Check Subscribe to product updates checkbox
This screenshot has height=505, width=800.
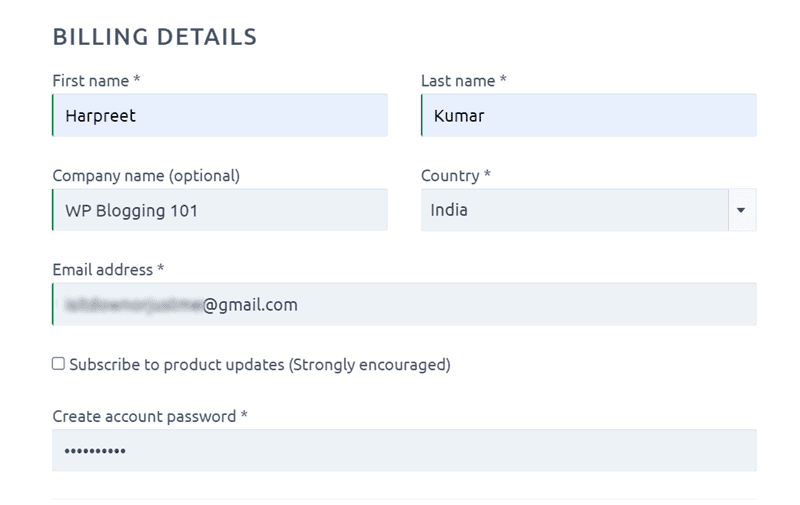58,364
